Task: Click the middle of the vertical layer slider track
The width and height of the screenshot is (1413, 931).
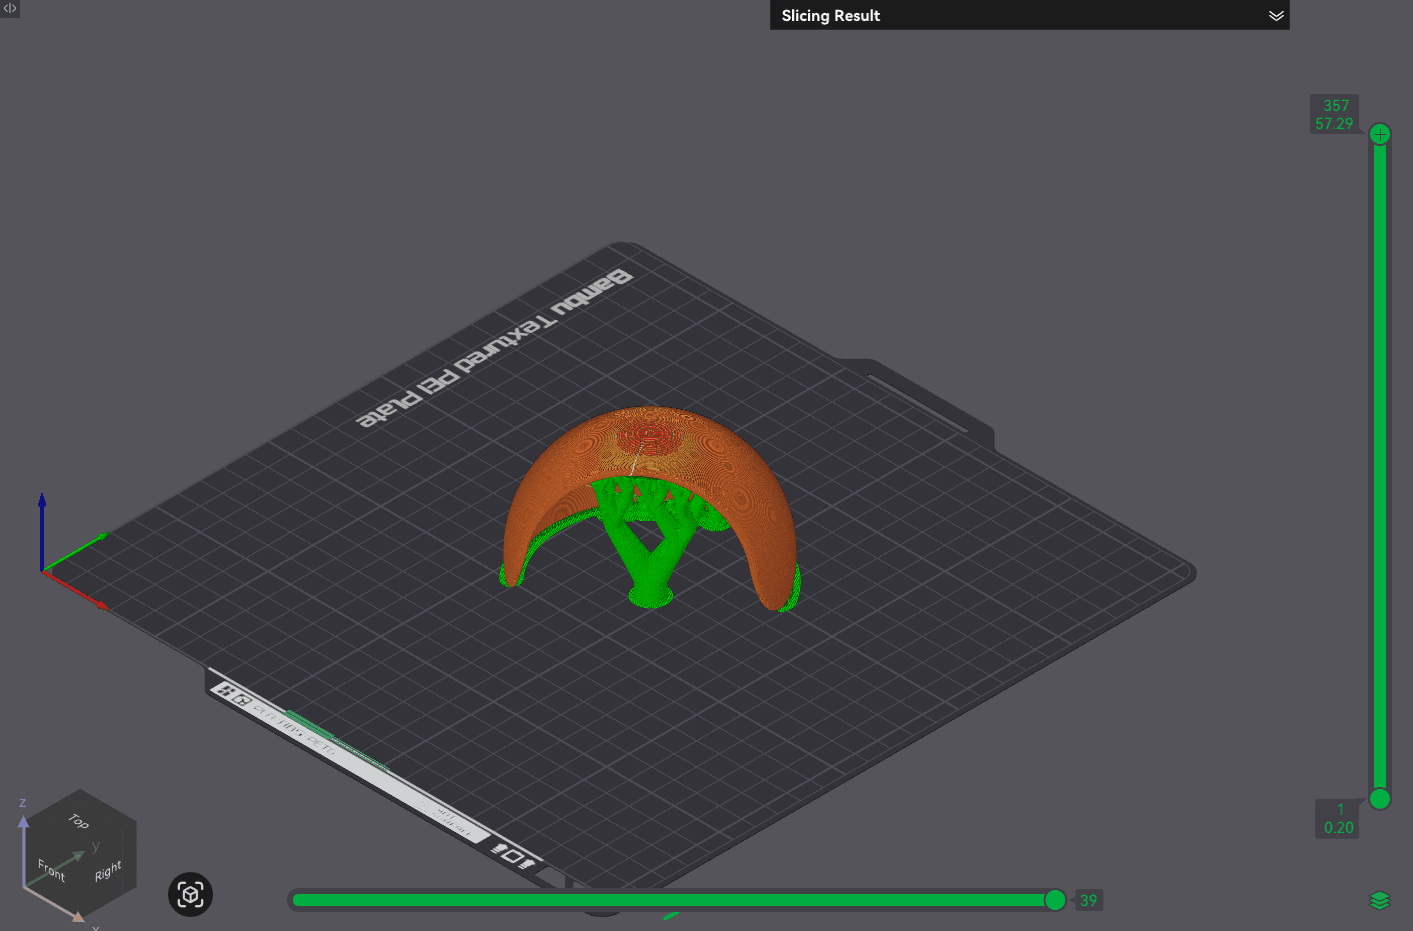Action: click(1380, 465)
